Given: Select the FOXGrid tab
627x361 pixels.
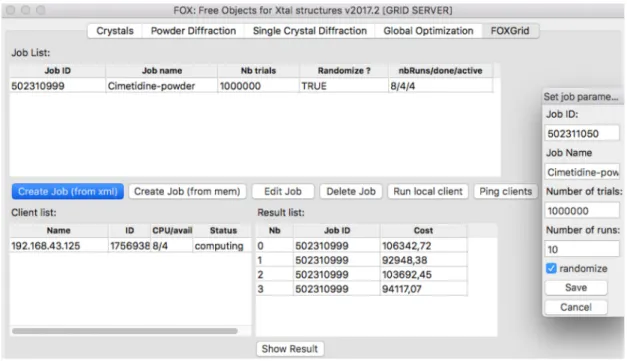Looking at the screenshot, I should point(510,31).
